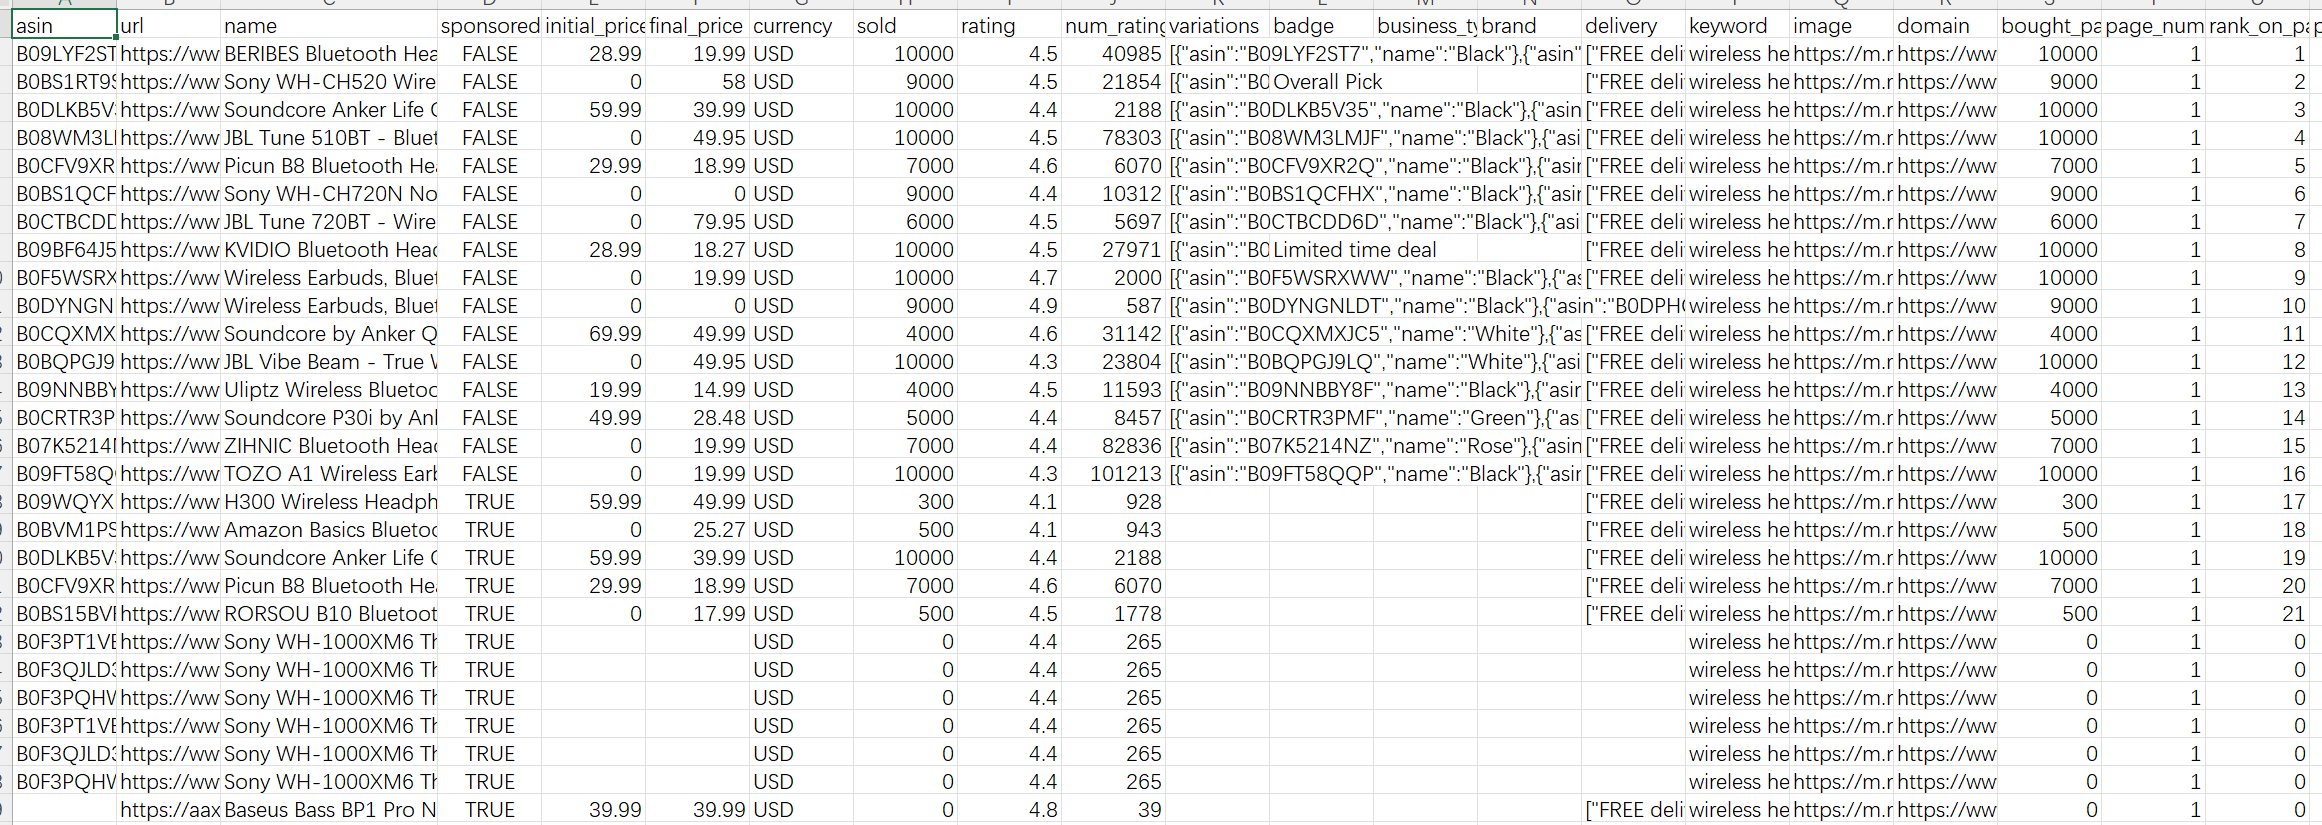Click the Baseus Bass BP1 name cell
Screen dimensions: 2322x825
(329, 809)
